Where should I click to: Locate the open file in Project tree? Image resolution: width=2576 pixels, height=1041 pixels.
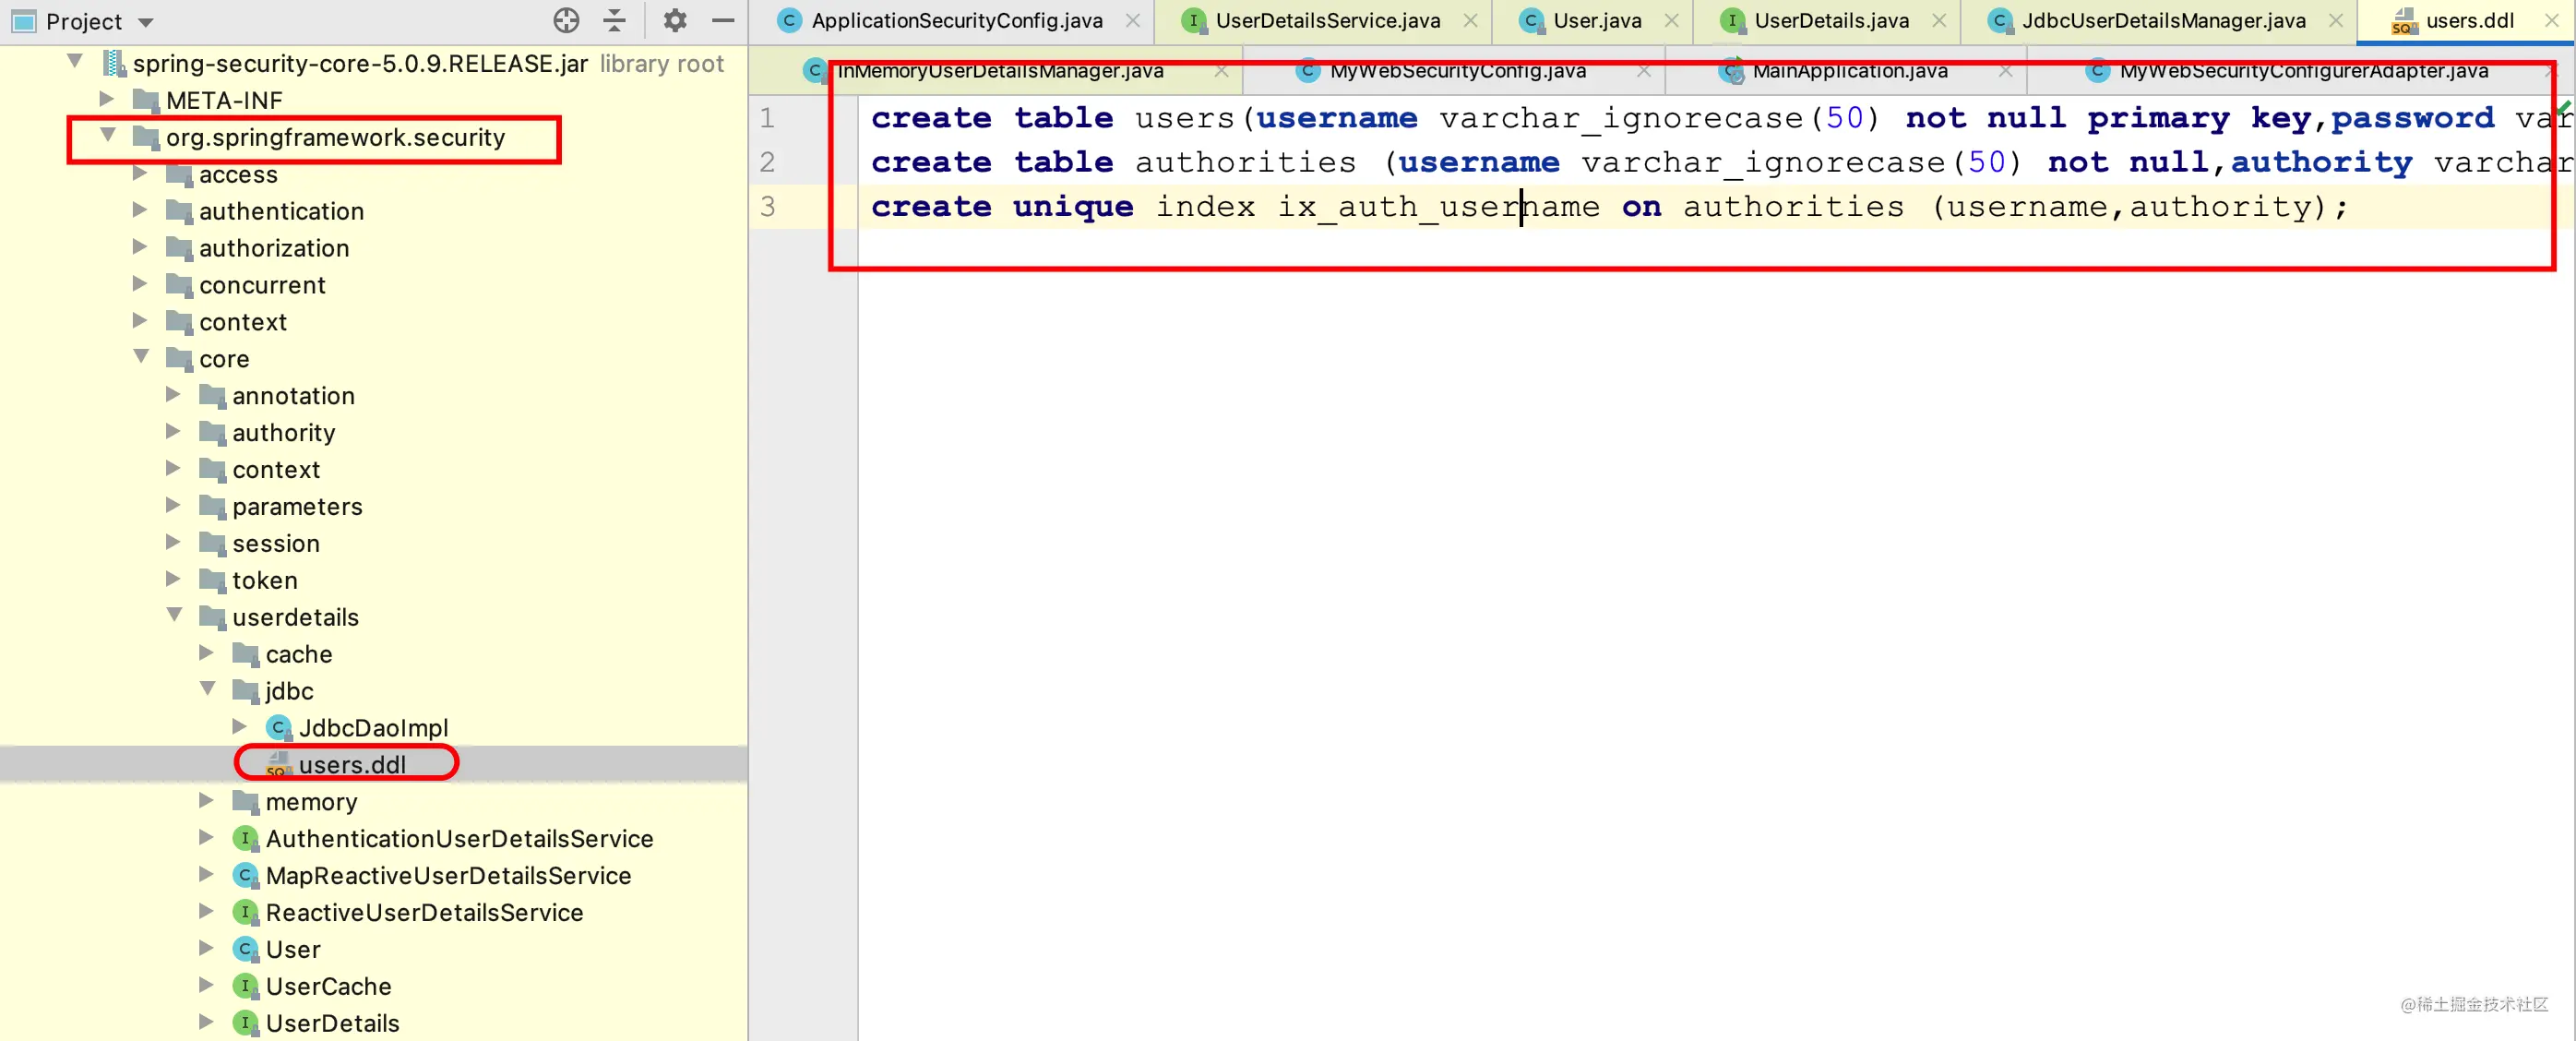pyautogui.click(x=566, y=20)
